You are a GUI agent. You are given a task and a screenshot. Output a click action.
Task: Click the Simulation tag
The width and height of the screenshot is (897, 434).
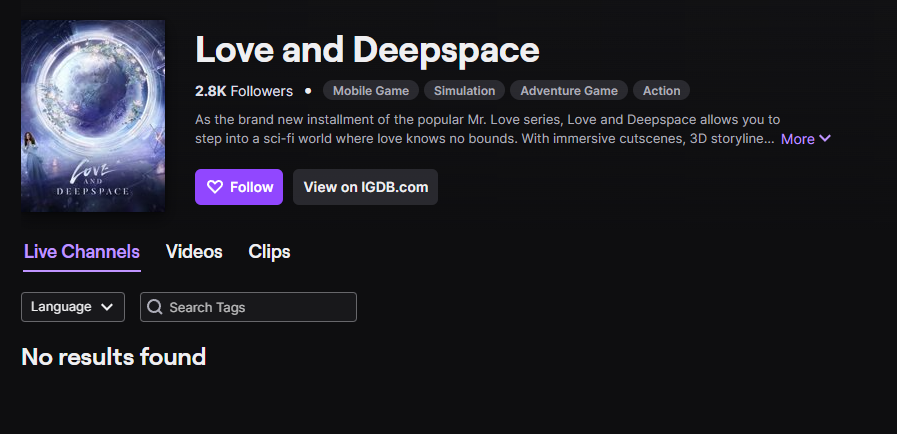[464, 90]
